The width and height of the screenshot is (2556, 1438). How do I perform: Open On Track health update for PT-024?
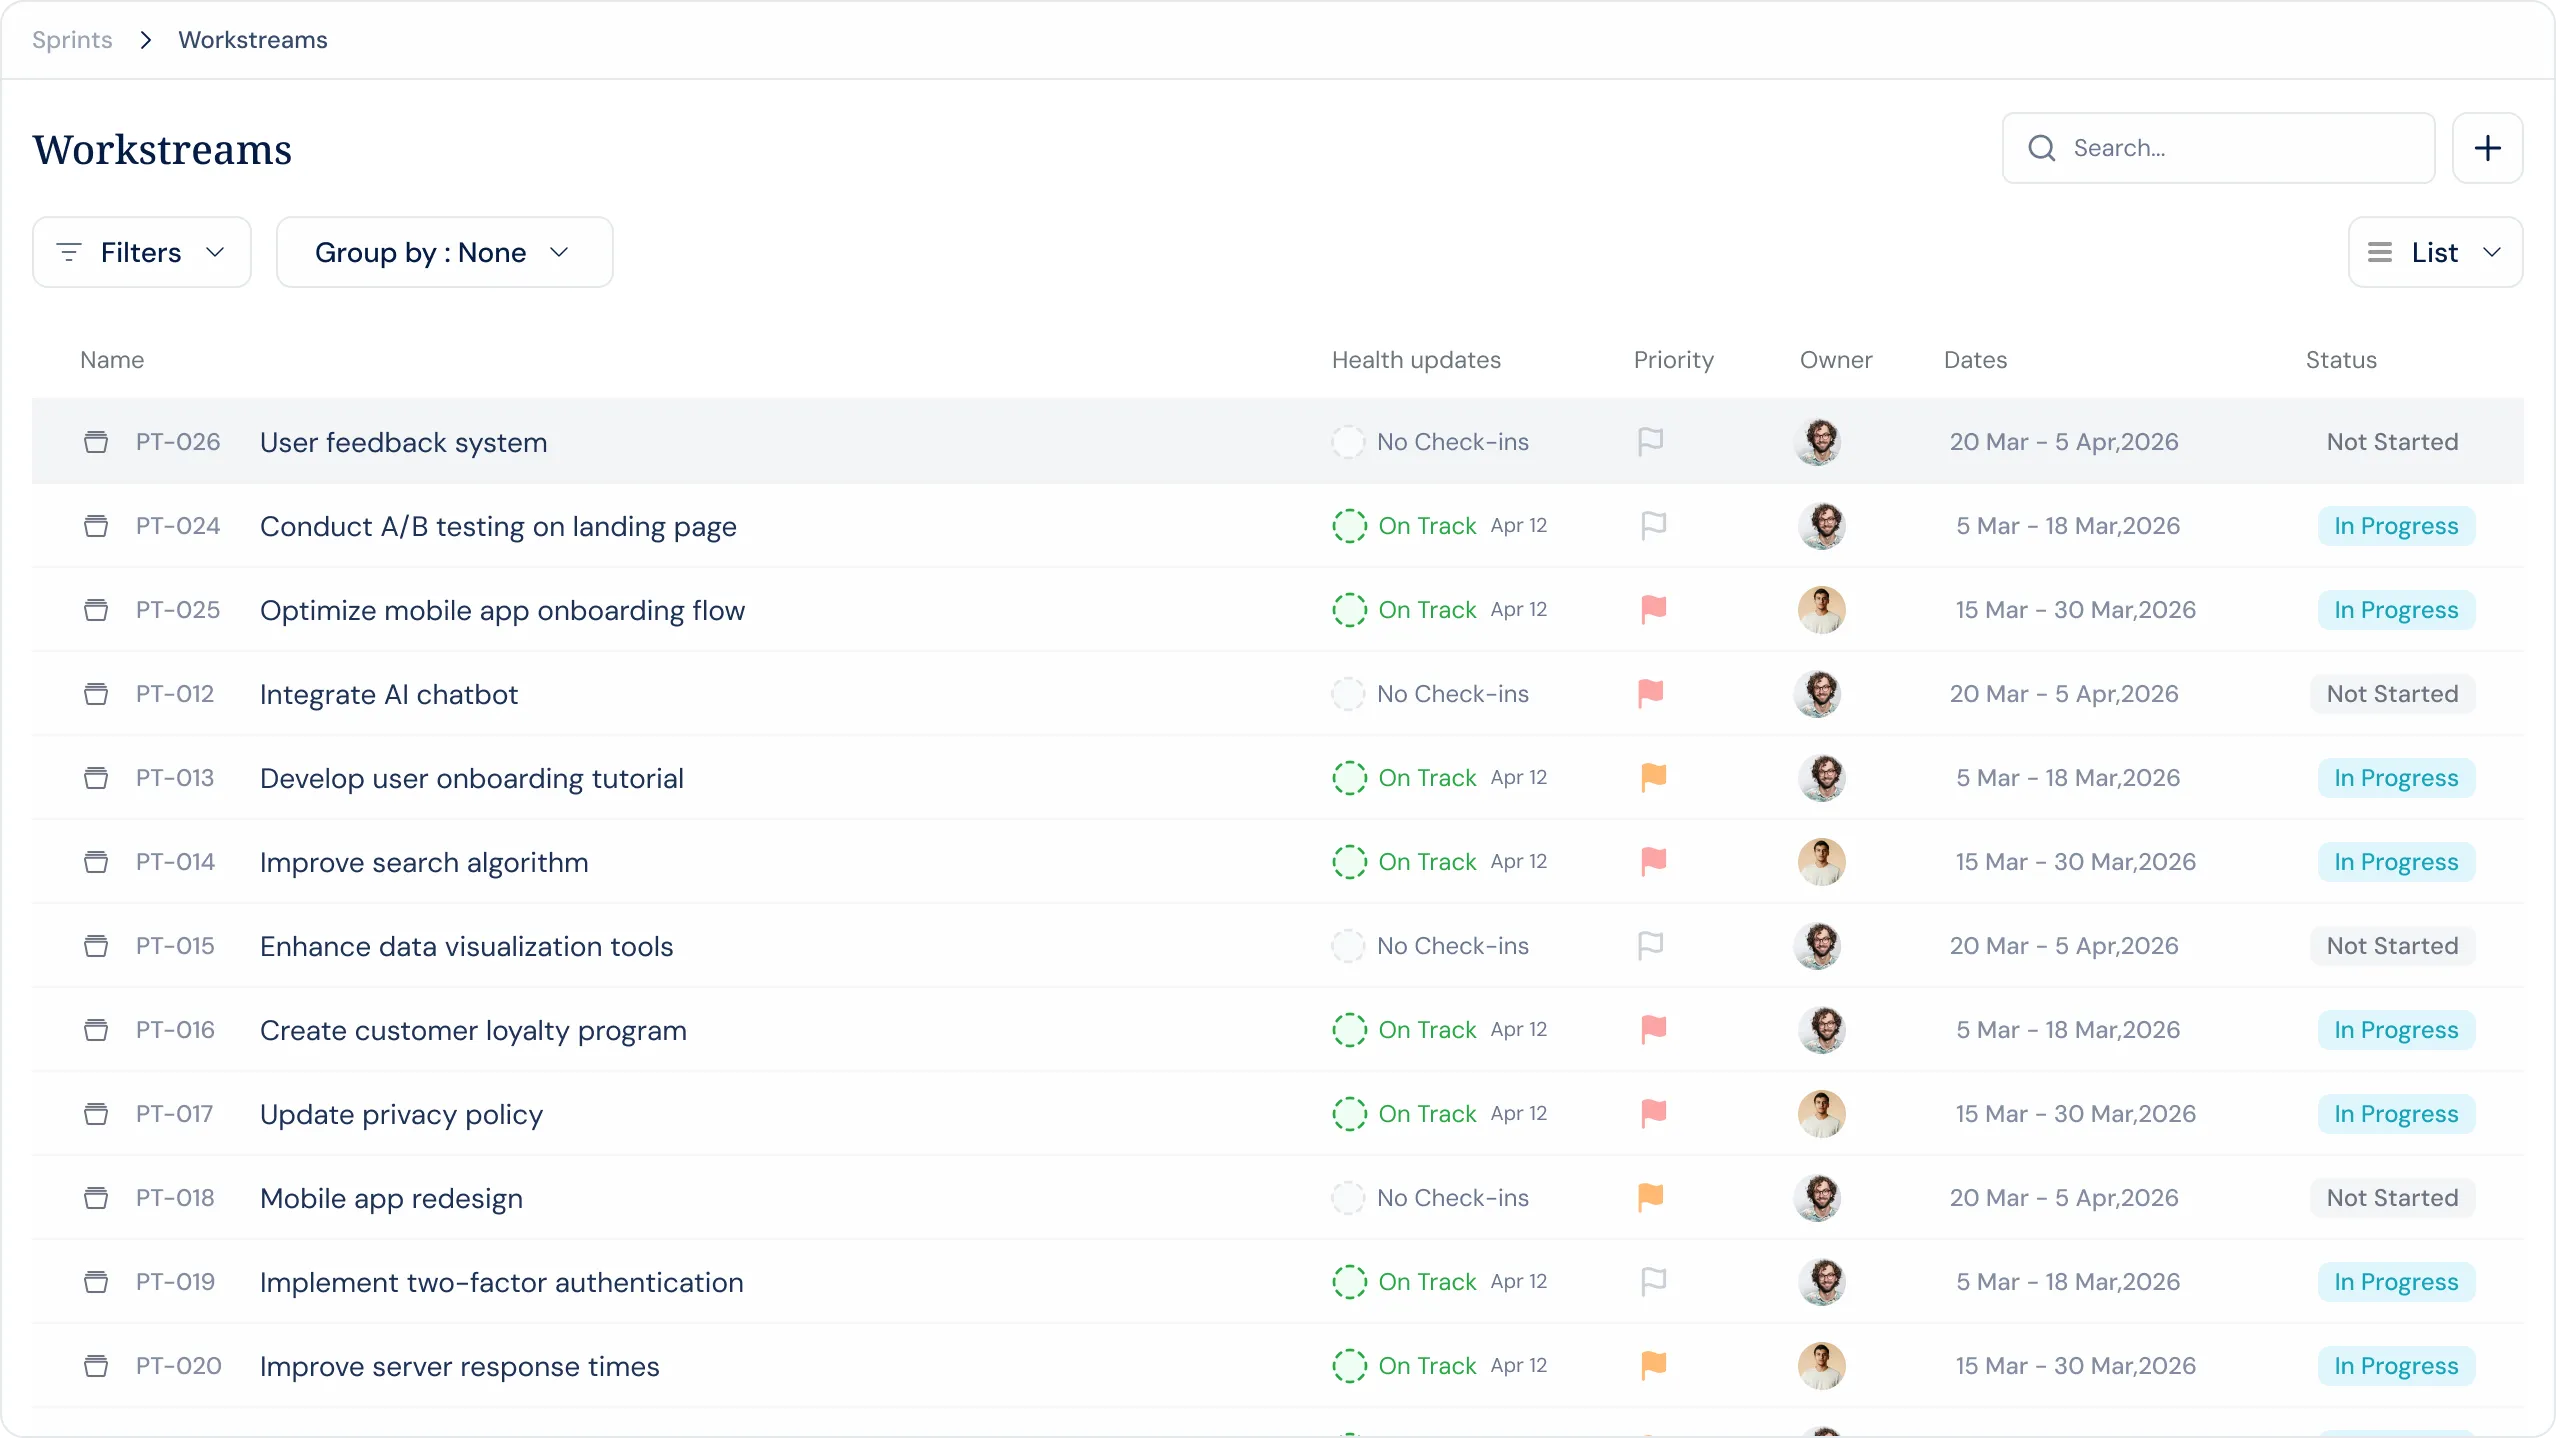click(x=1440, y=526)
